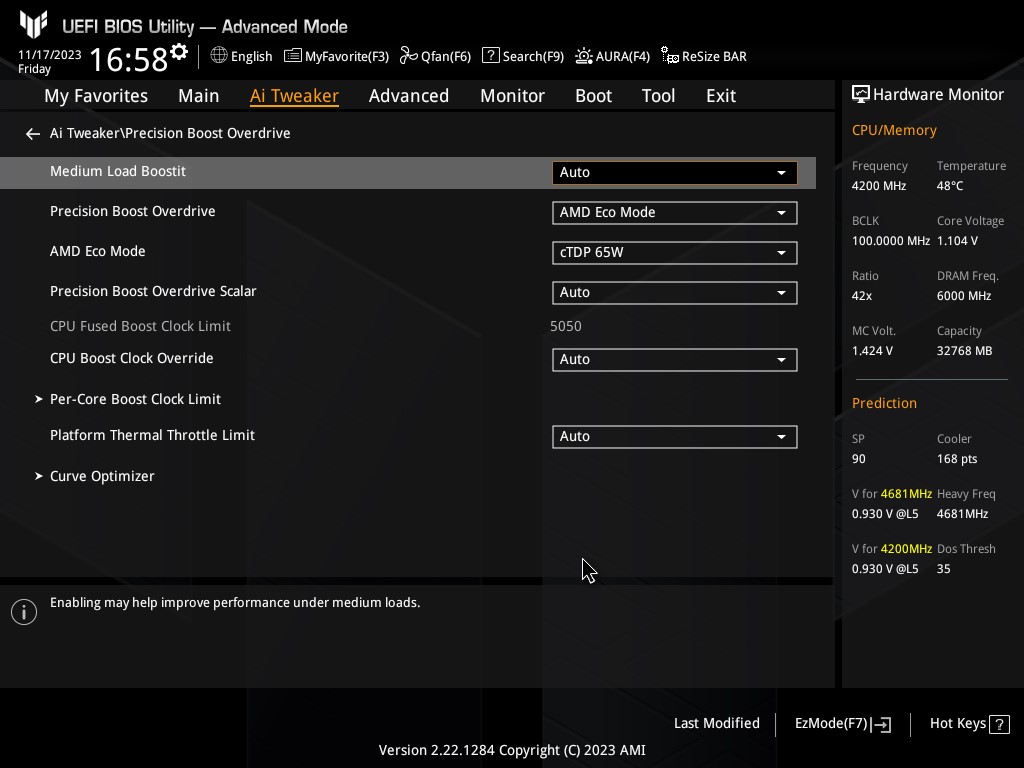This screenshot has height=768, width=1024.
Task: Switch to Main tab
Action: point(199,96)
